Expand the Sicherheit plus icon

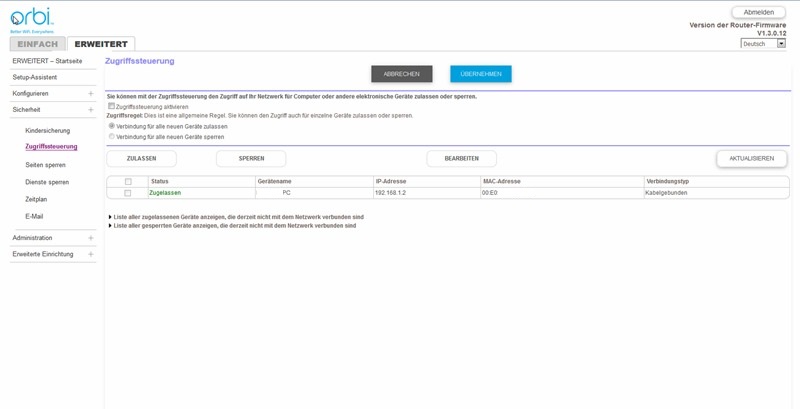coord(90,110)
